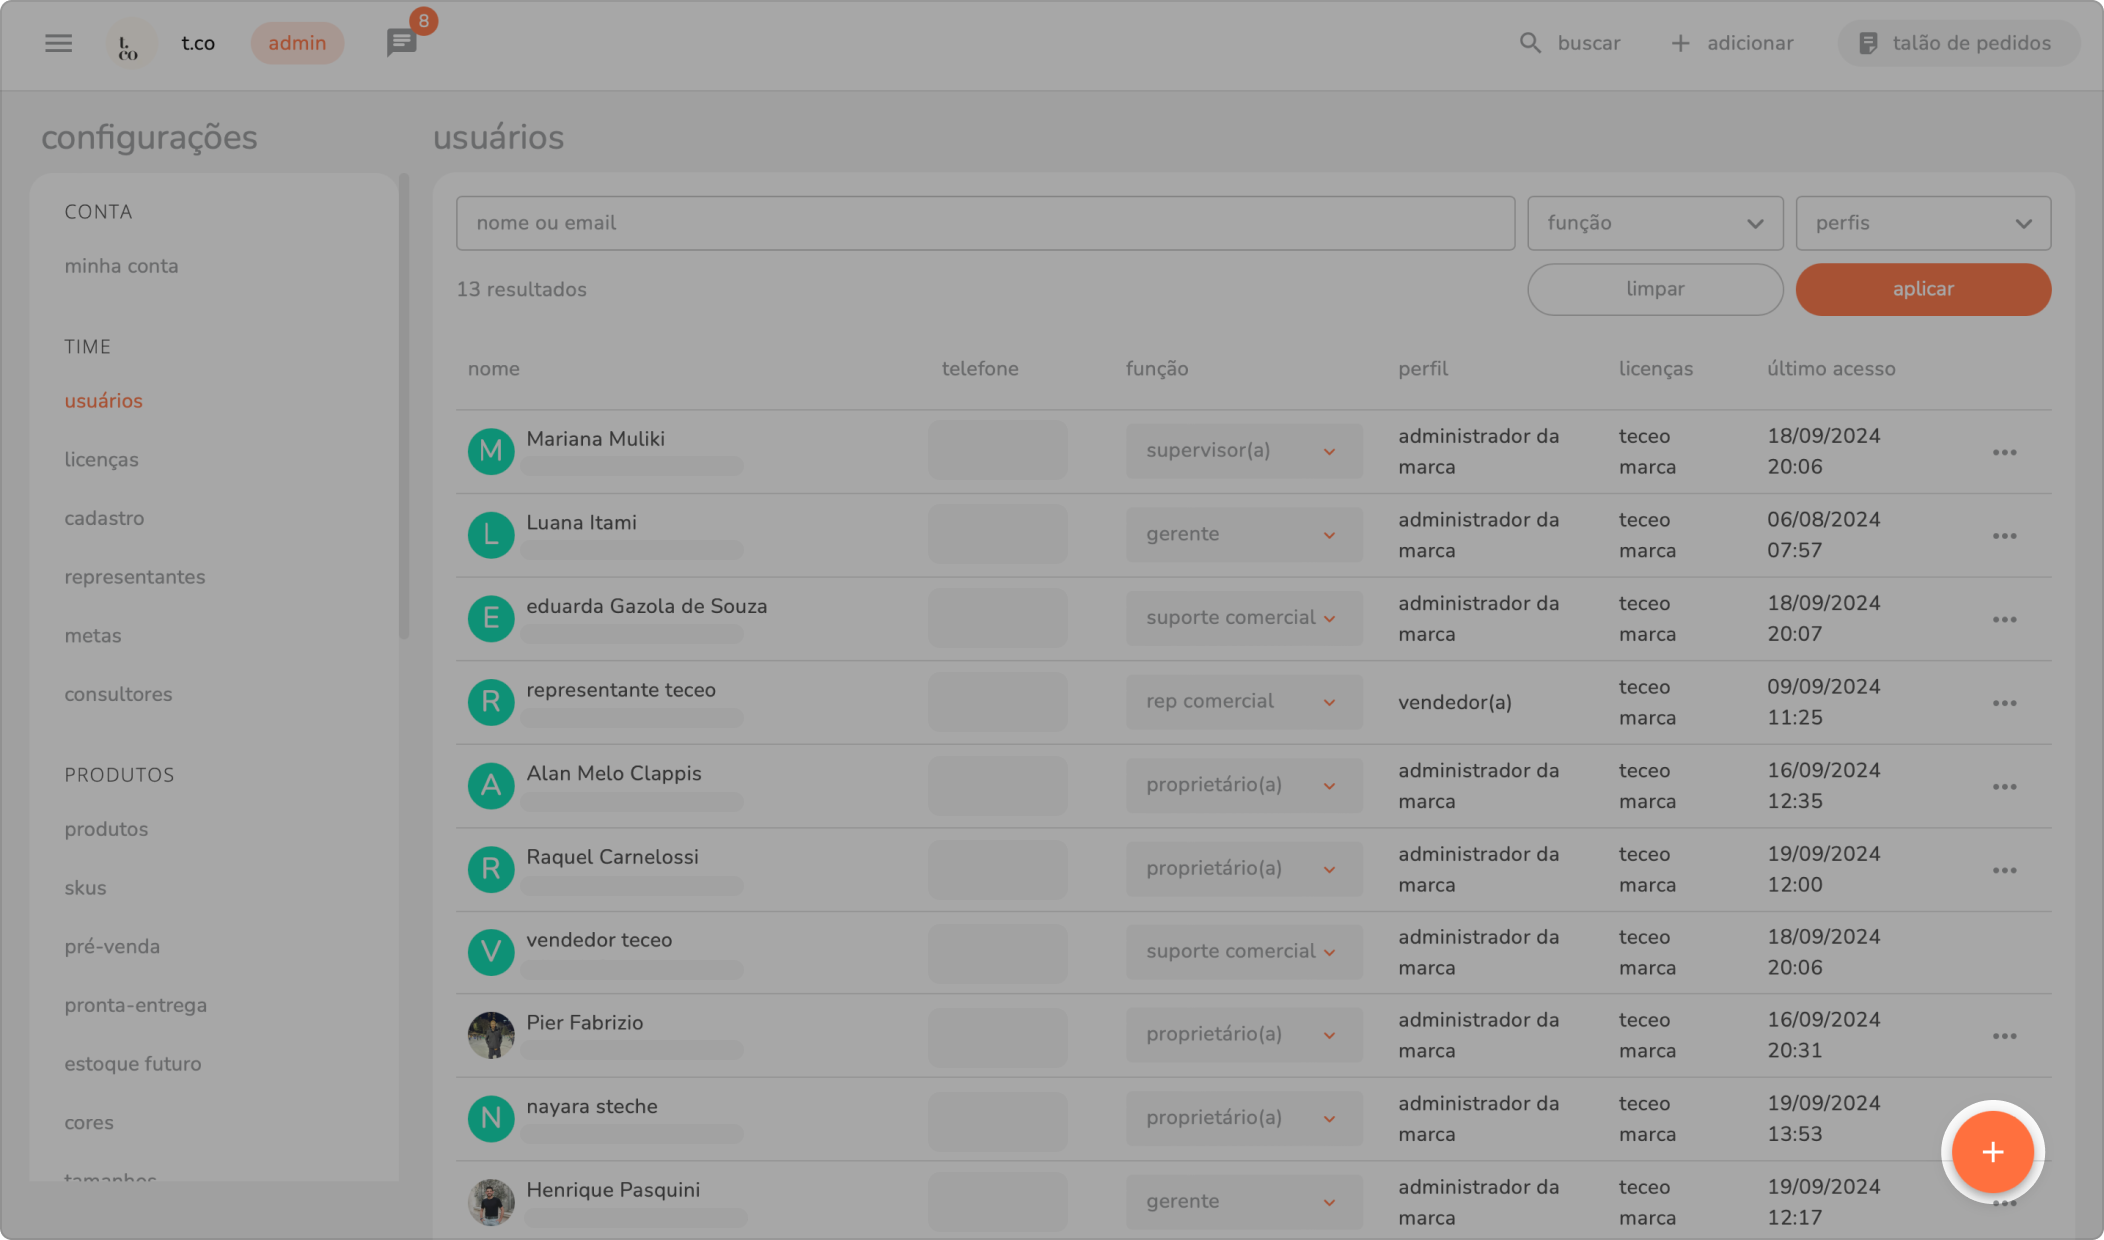Change Alan Melo Clappis proprietário(a) role dropdown
This screenshot has width=2104, height=1240.
pyautogui.click(x=1242, y=785)
